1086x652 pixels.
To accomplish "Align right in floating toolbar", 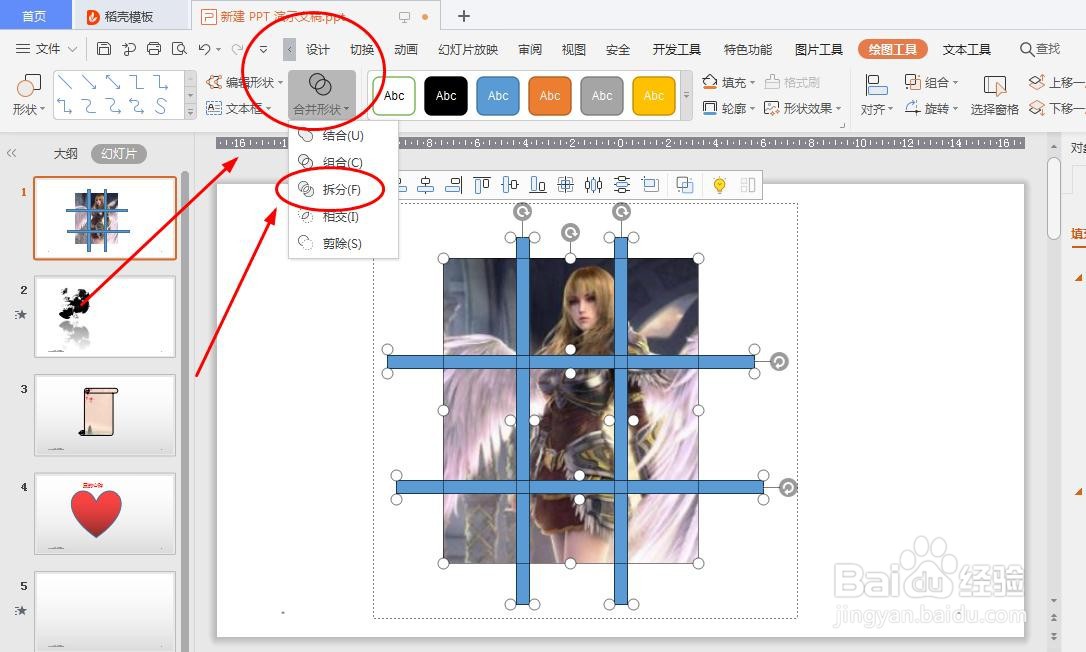I will pyautogui.click(x=454, y=185).
